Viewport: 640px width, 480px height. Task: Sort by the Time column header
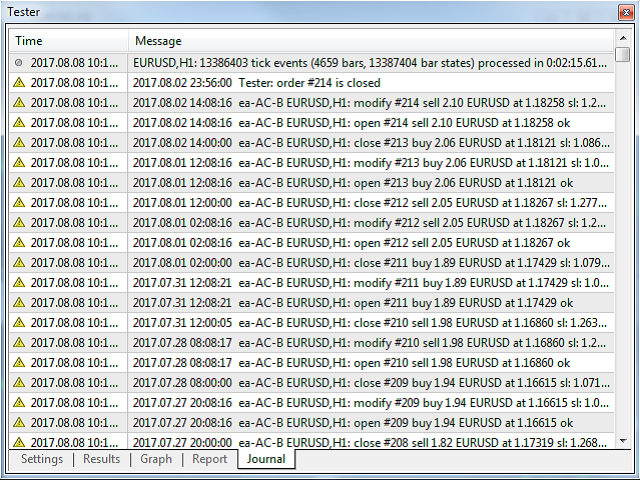69,41
